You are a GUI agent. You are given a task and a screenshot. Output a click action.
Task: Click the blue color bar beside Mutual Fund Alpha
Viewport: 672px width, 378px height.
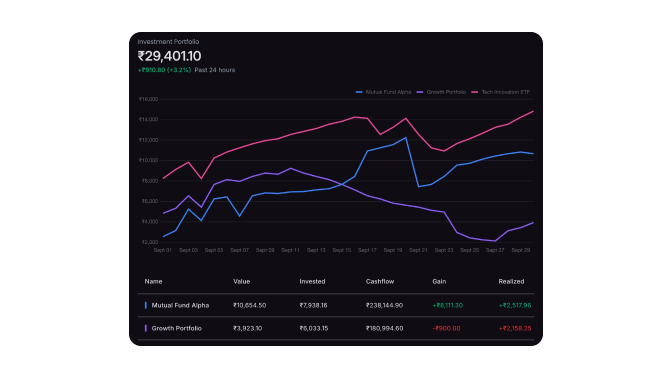[146, 306]
